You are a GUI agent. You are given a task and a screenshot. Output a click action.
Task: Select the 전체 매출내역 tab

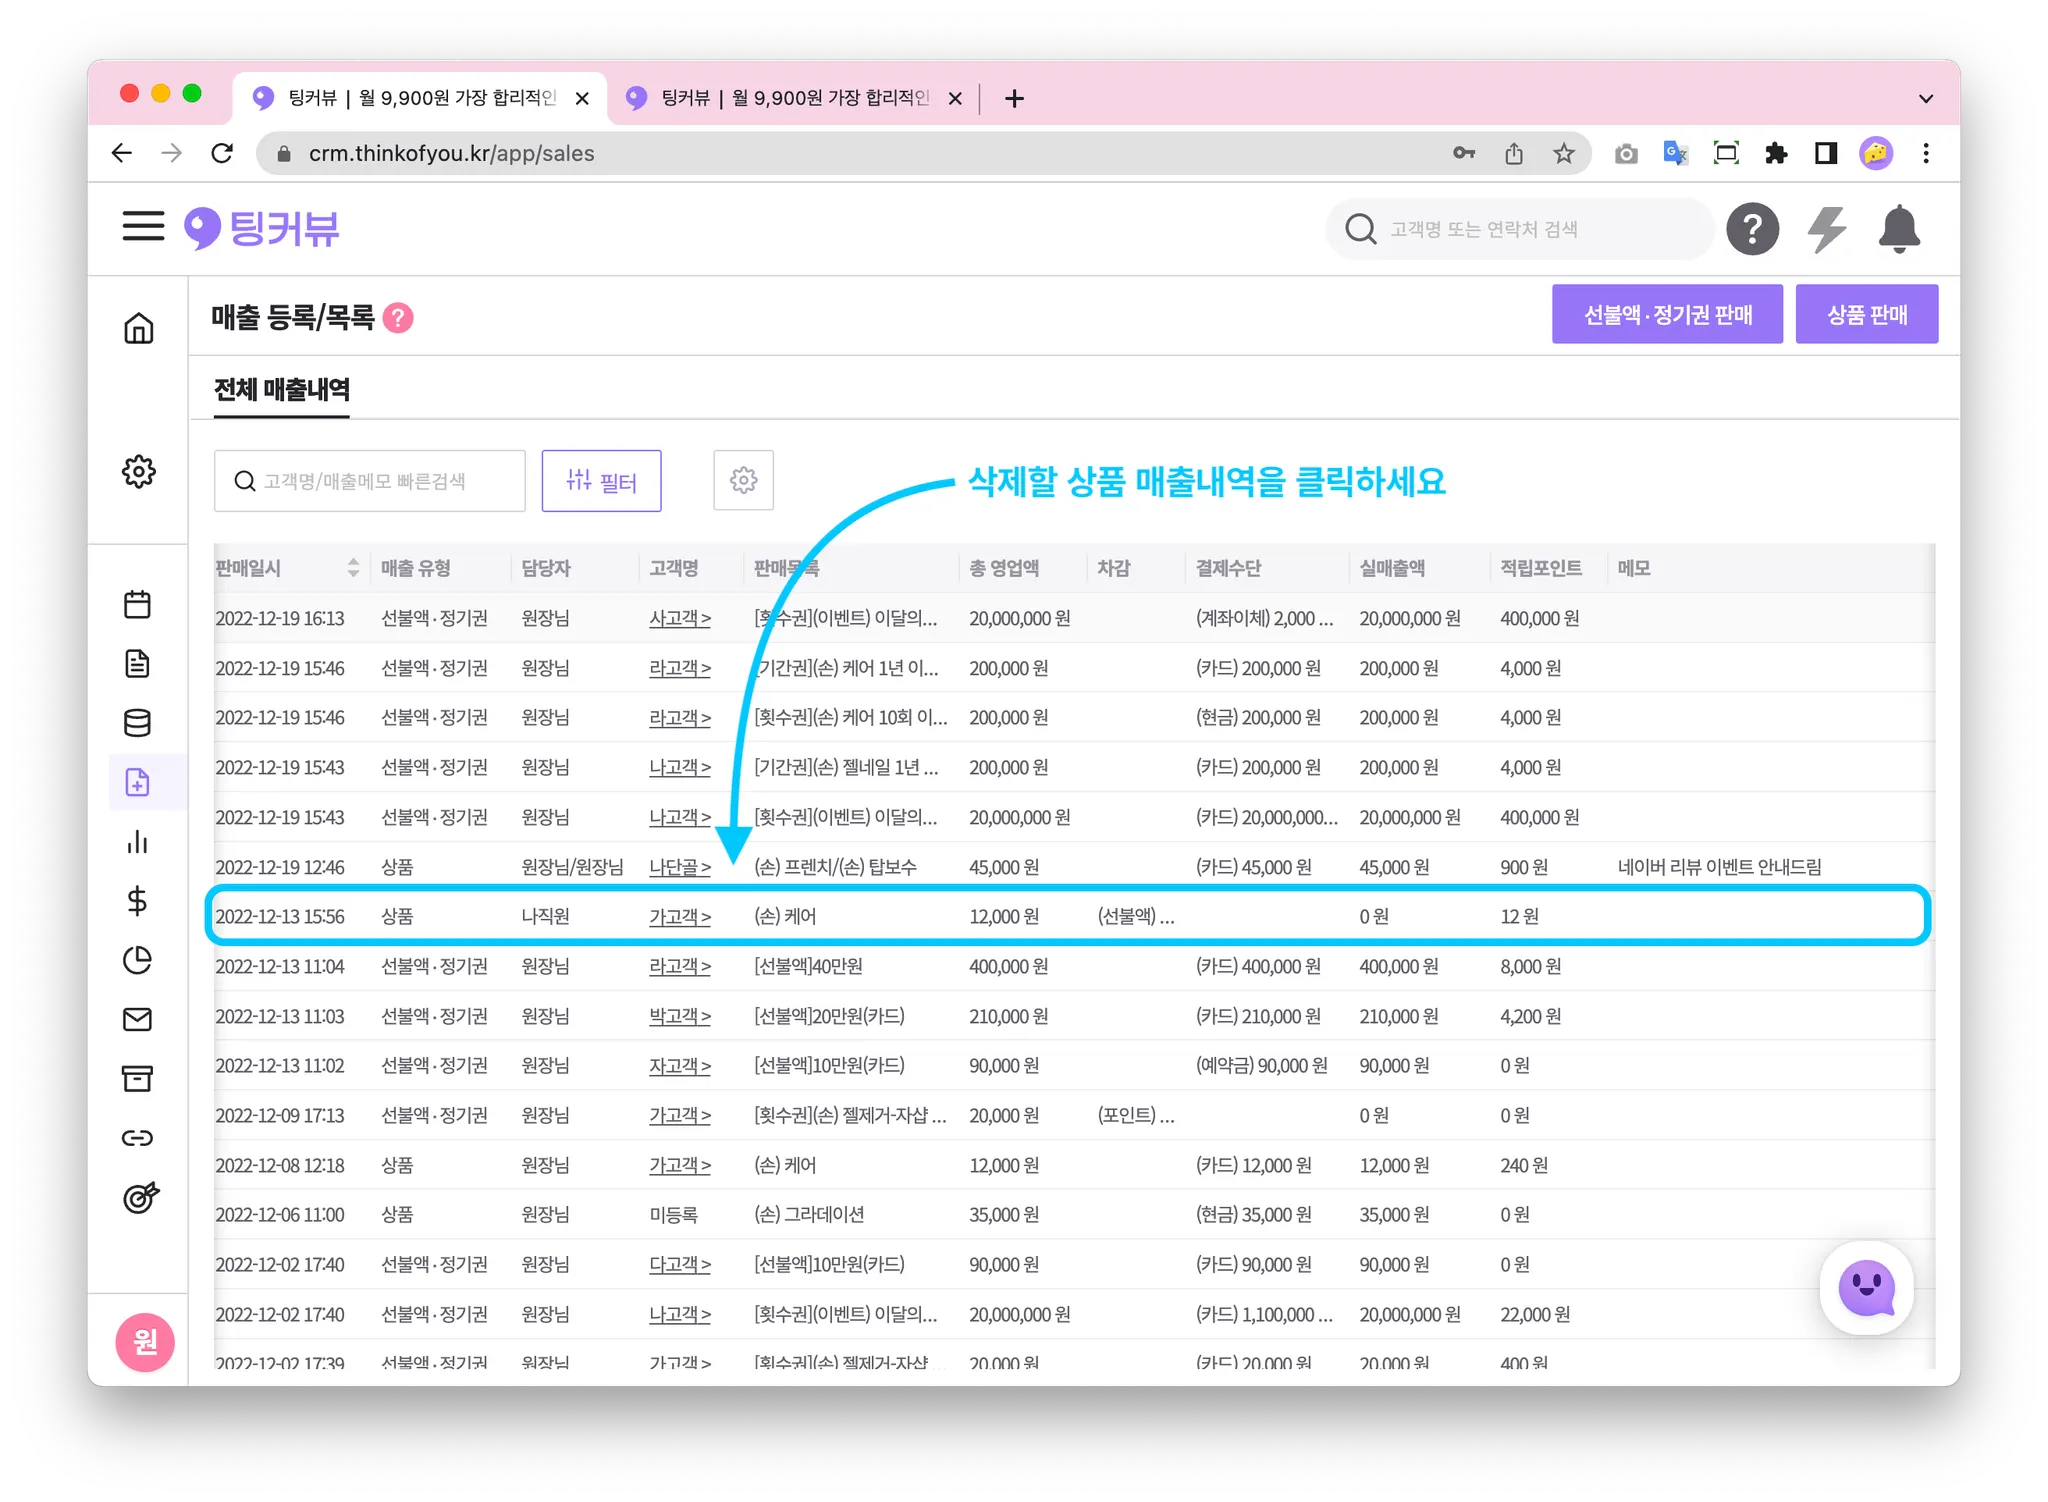pos(282,389)
